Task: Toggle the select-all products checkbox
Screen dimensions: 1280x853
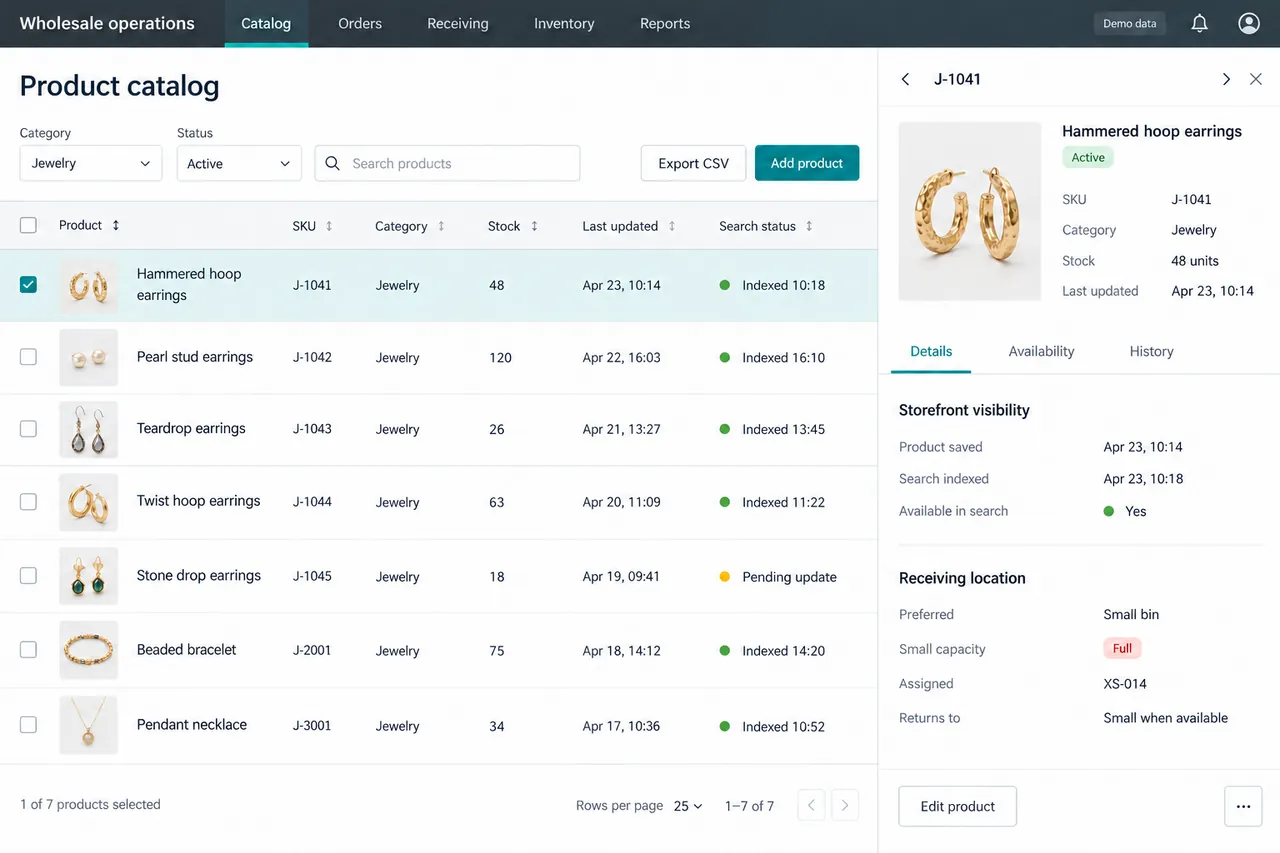Action: point(28,226)
